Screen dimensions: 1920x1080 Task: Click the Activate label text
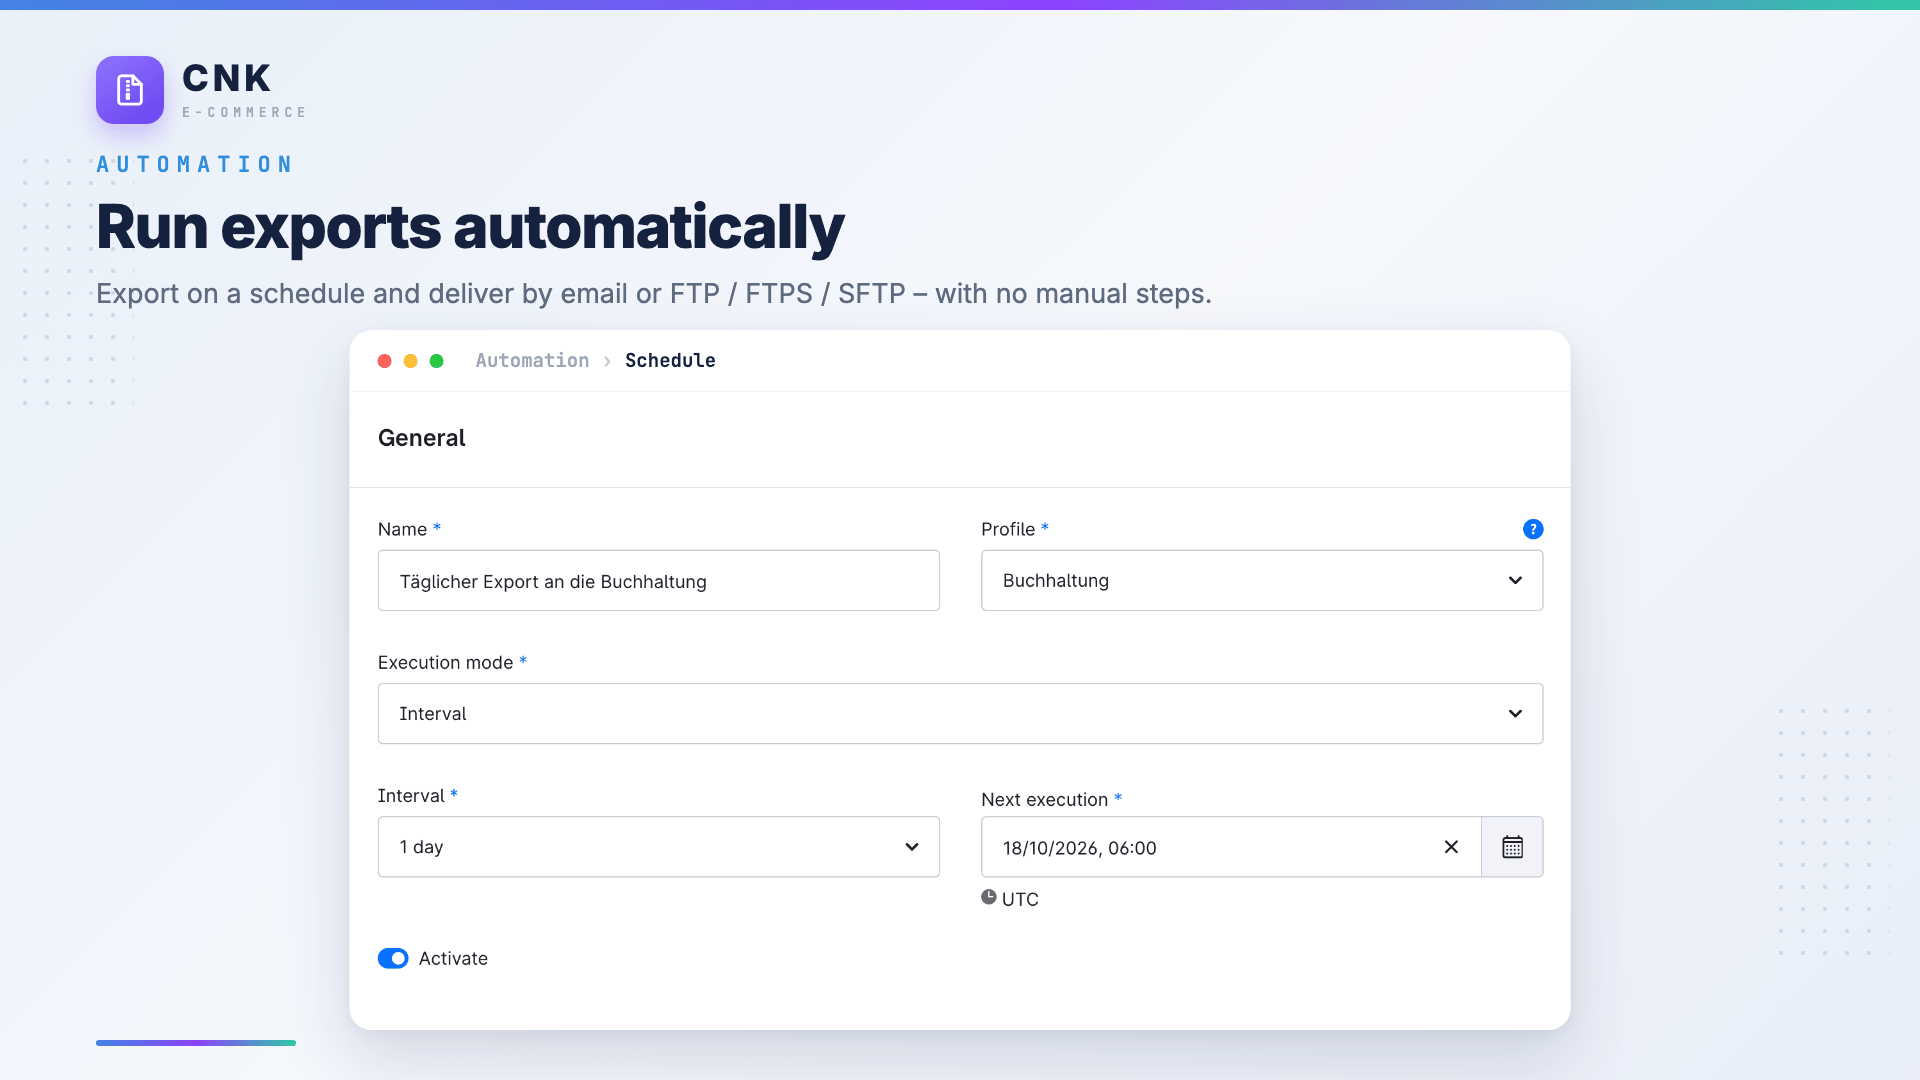pyautogui.click(x=453, y=958)
